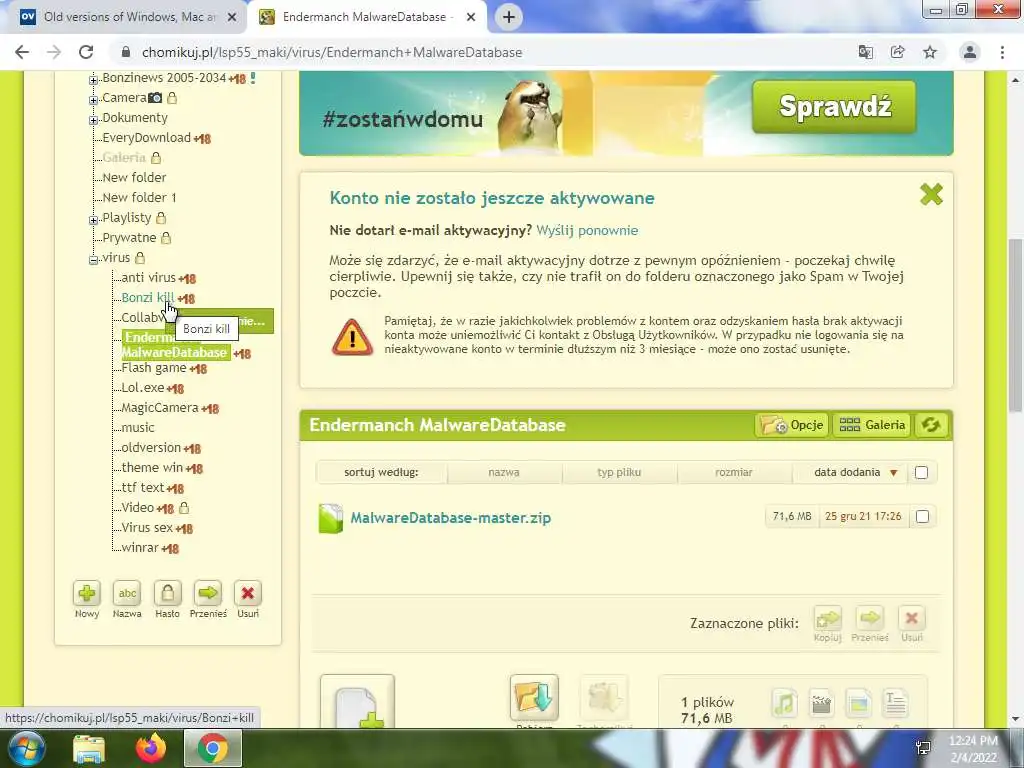The width and height of the screenshot is (1024, 768).
Task: Reload the page
Action: [x=86, y=52]
